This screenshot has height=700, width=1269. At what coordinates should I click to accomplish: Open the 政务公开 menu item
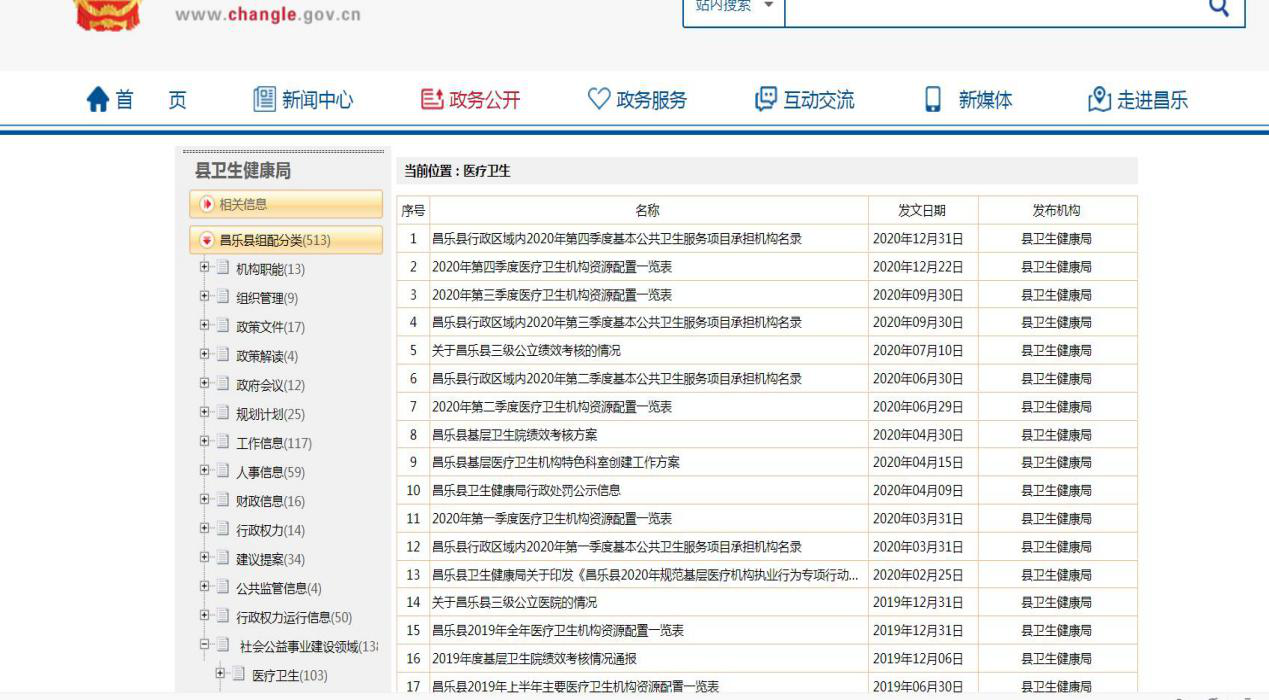pos(471,100)
